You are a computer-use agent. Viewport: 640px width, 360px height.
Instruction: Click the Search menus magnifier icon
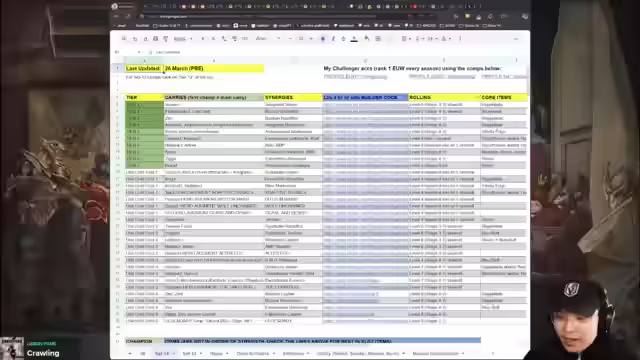click(x=124, y=38)
